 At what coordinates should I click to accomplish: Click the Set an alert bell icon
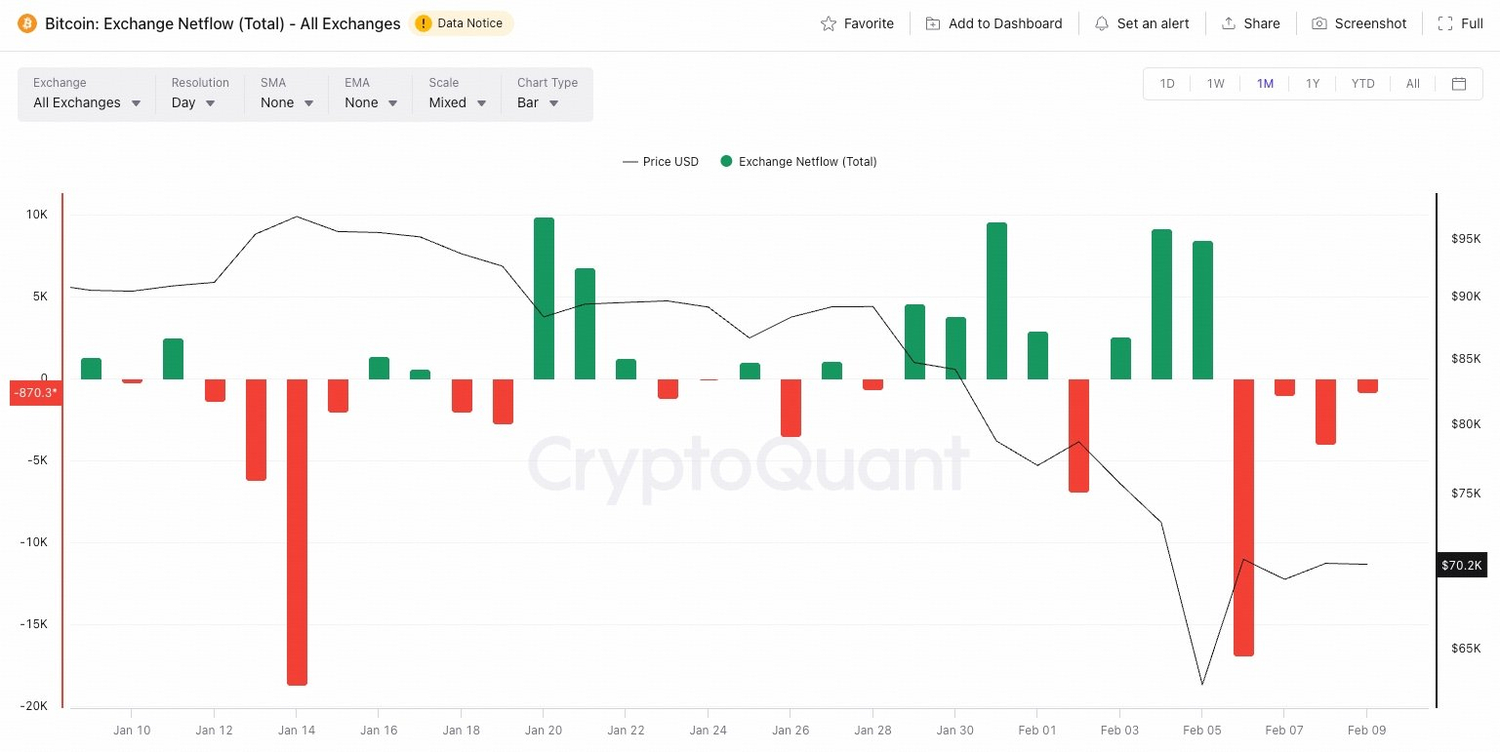coord(1102,23)
